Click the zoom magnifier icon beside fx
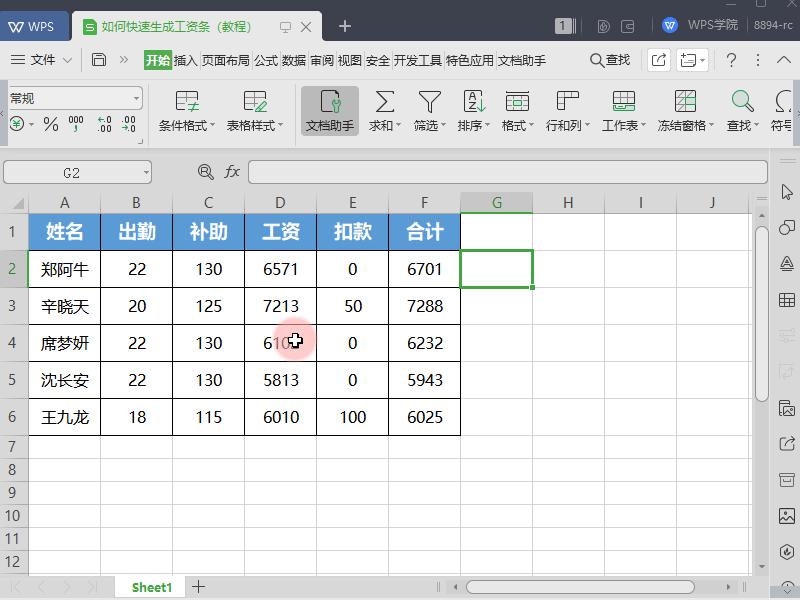Image resolution: width=800 pixels, height=600 pixels. (206, 171)
